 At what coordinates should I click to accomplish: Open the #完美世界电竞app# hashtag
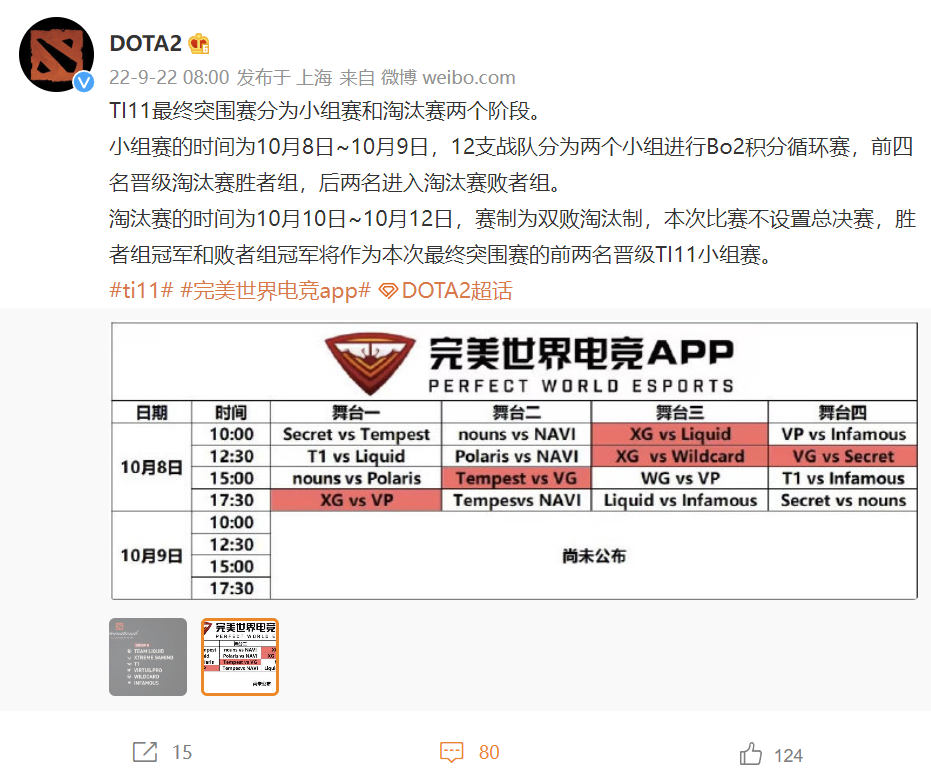click(x=276, y=290)
